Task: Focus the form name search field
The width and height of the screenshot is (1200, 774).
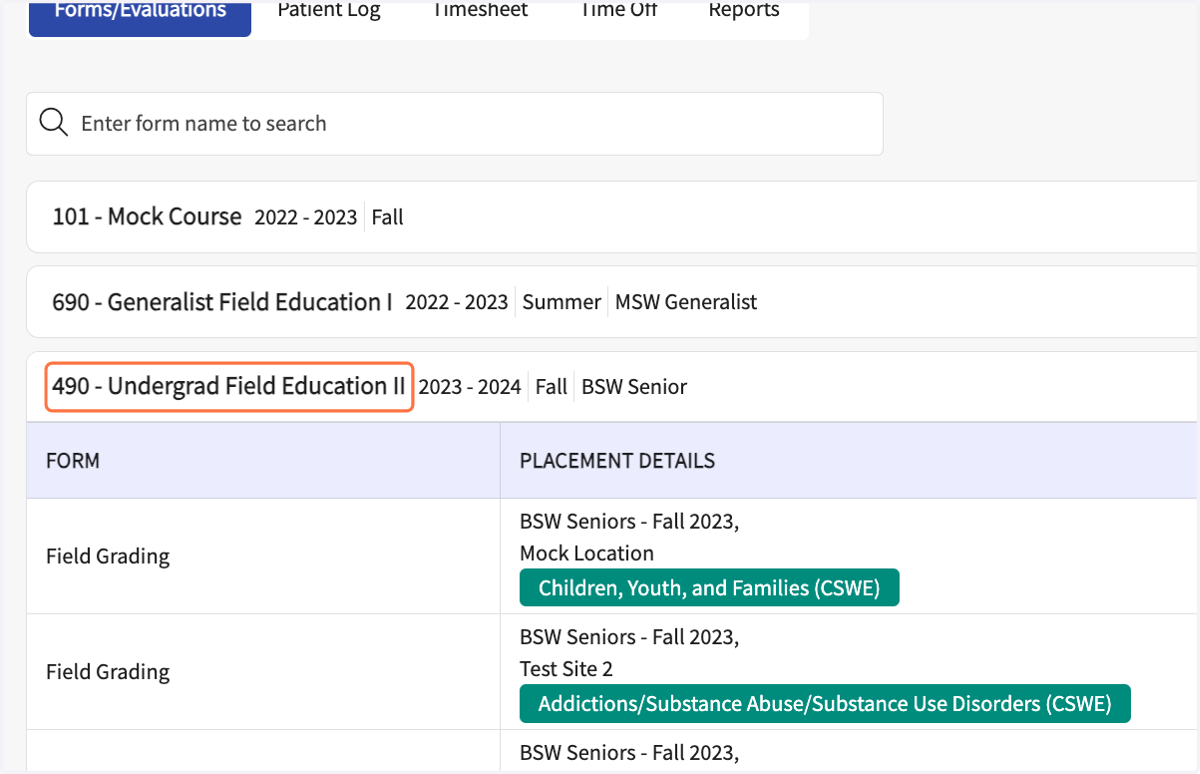Action: (455, 124)
